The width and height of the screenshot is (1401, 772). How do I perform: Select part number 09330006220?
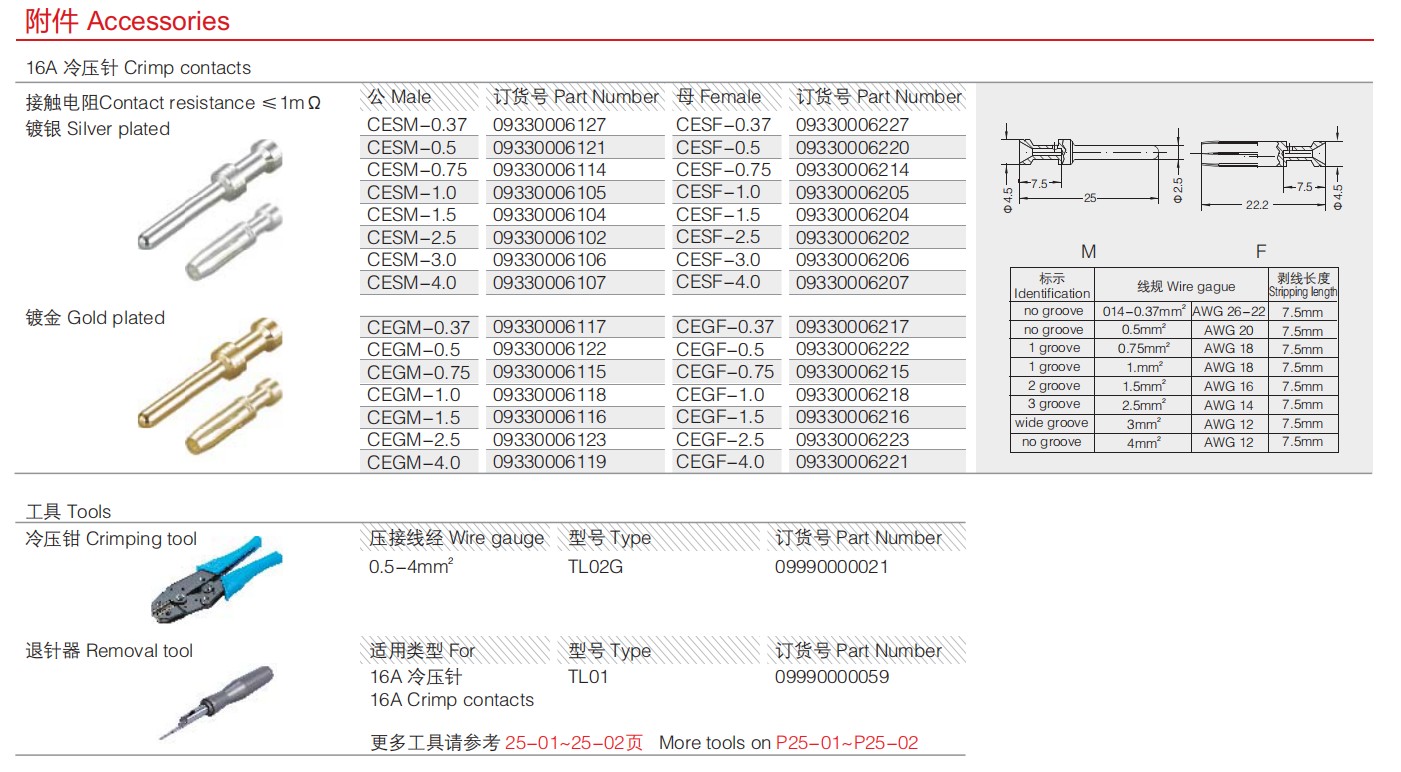point(852,148)
